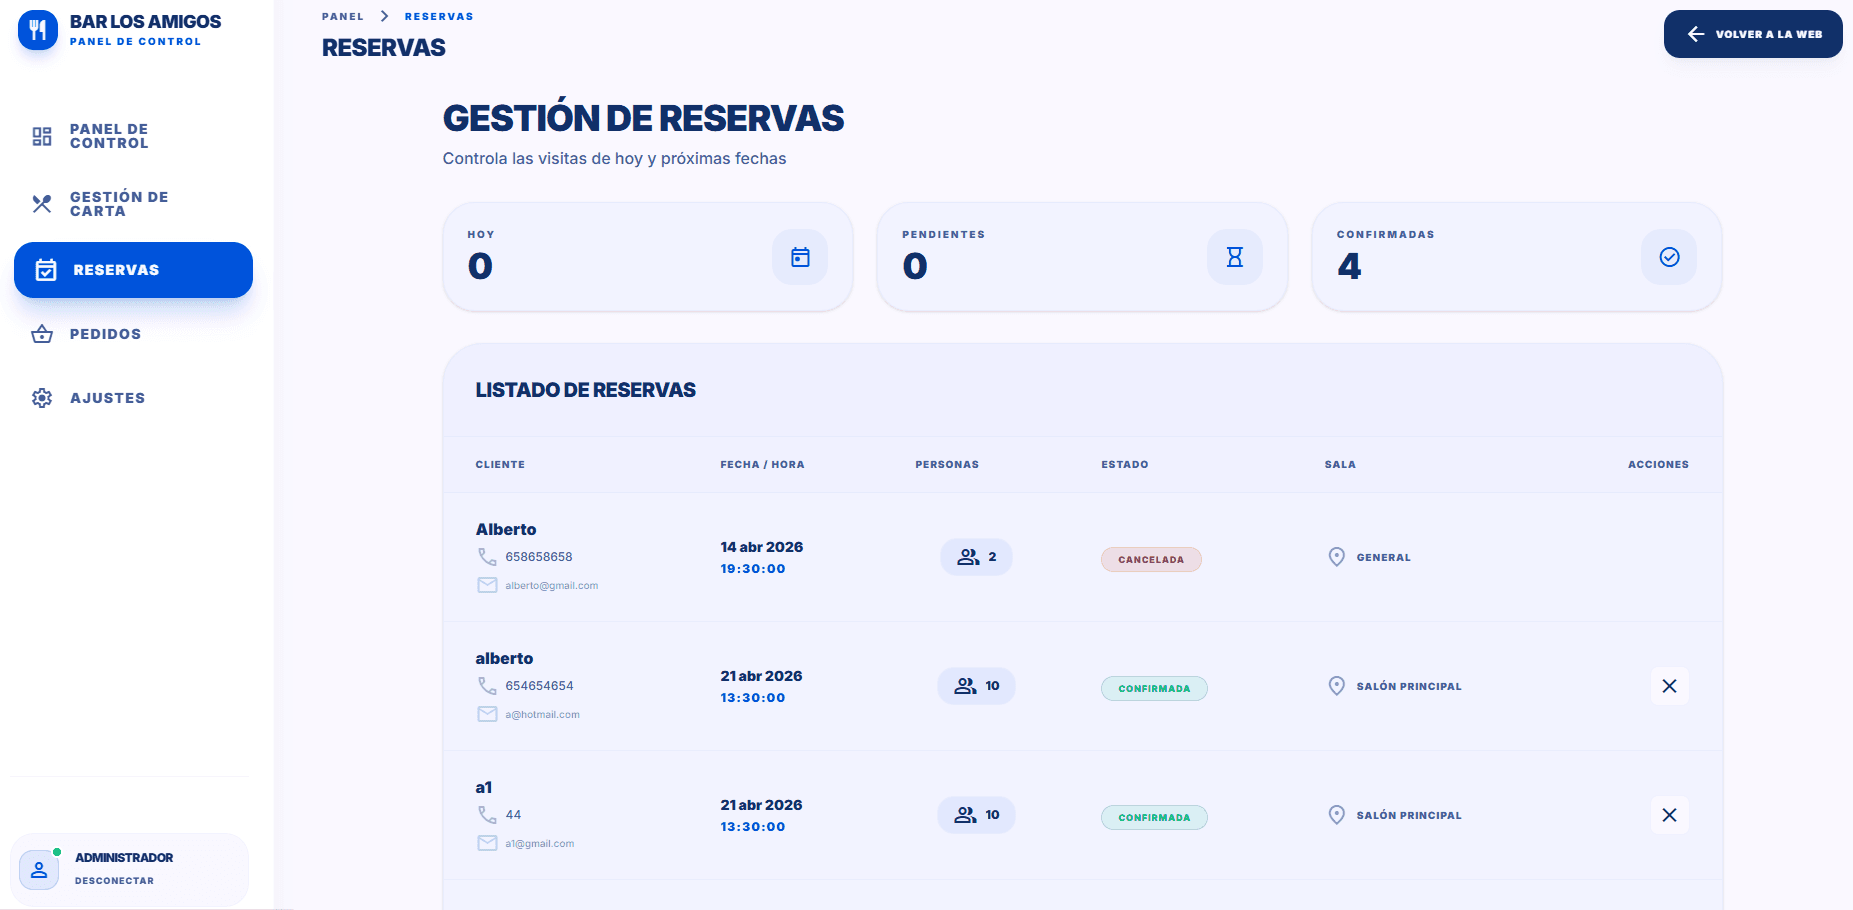Click the Confirmadas count 4
1853x910 pixels.
(1349, 266)
